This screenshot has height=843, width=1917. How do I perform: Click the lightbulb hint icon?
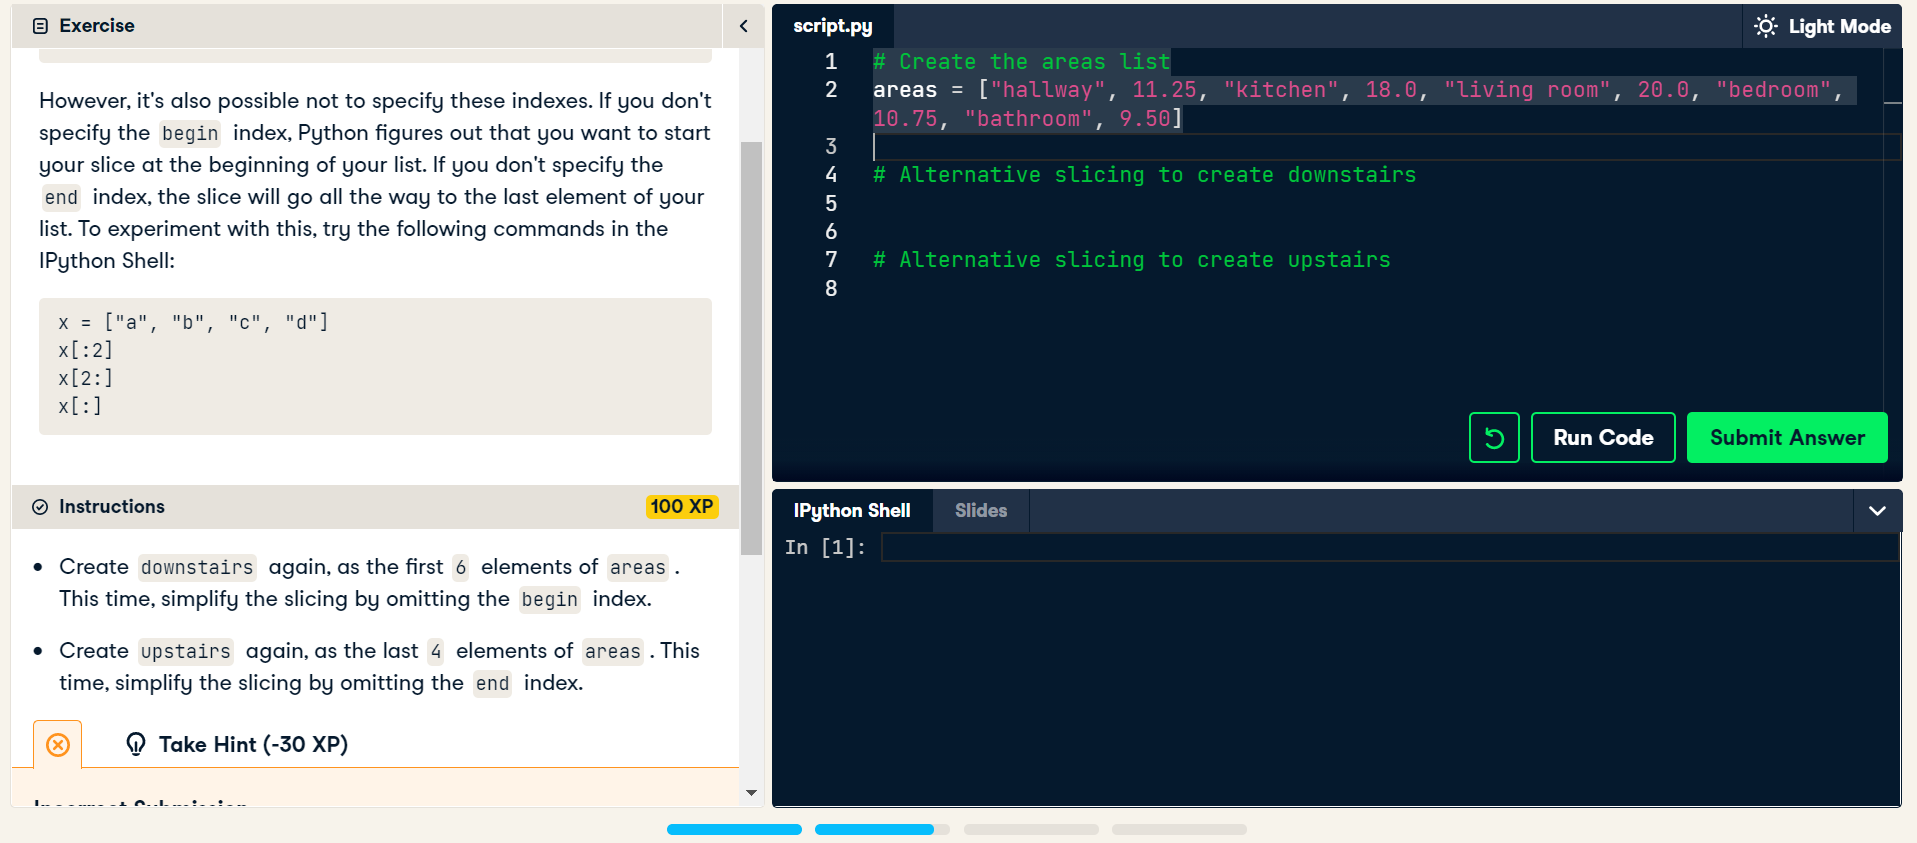click(136, 744)
